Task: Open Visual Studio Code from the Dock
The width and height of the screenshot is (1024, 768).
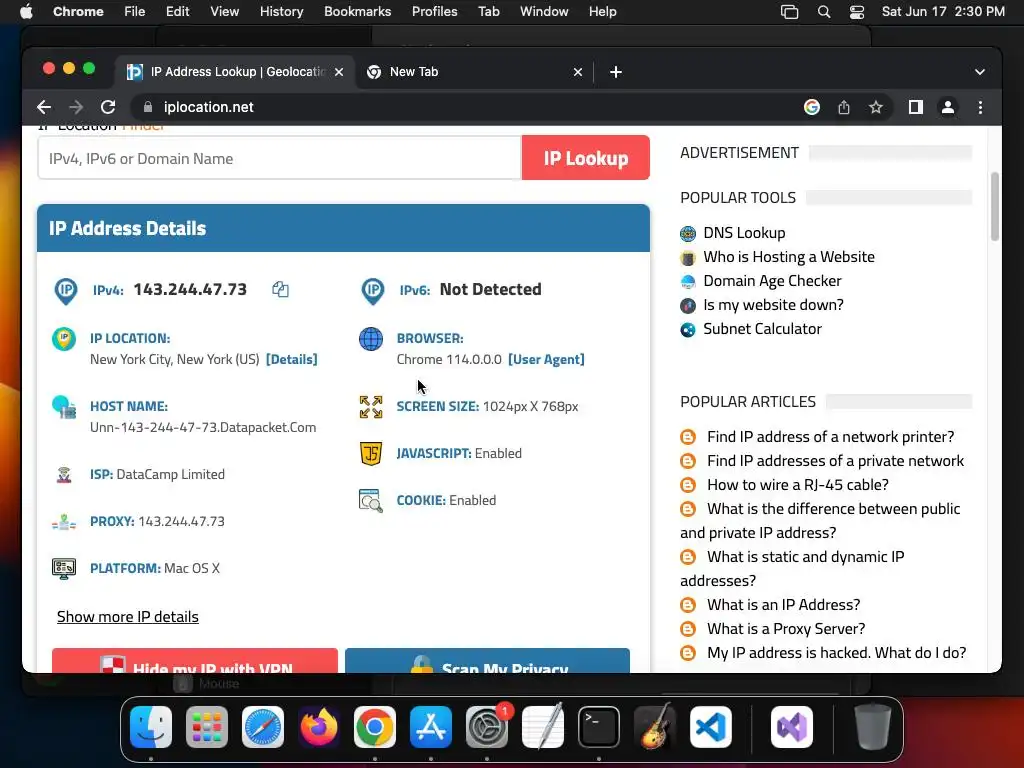Action: click(711, 727)
